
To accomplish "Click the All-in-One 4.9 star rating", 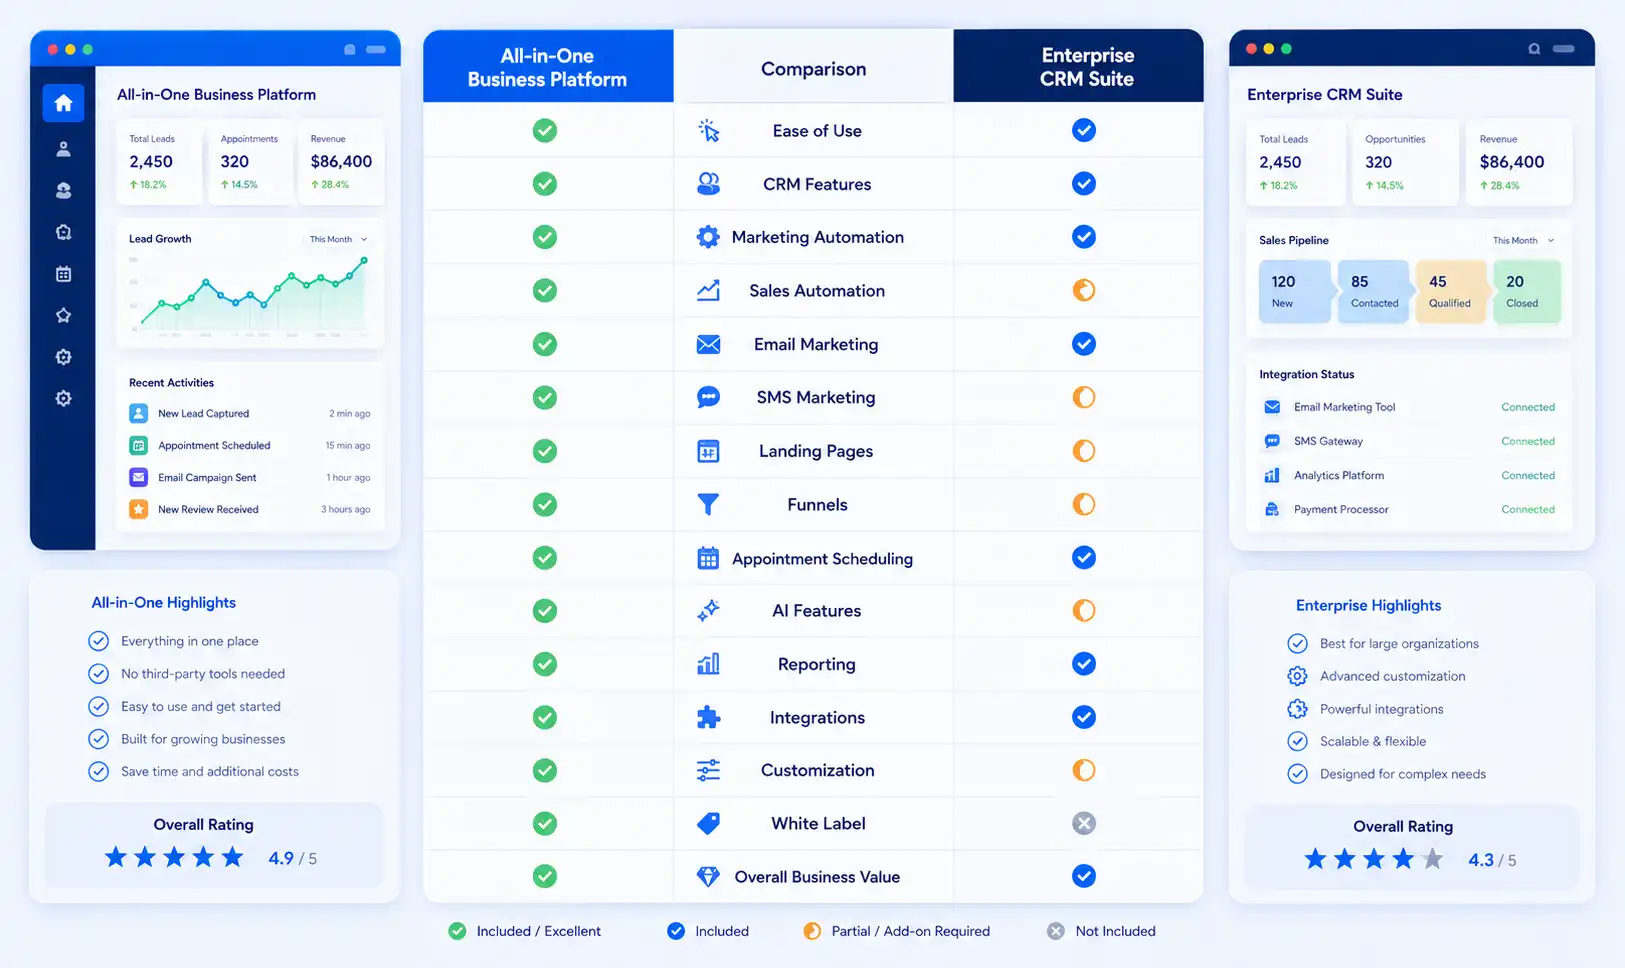I will coord(174,857).
